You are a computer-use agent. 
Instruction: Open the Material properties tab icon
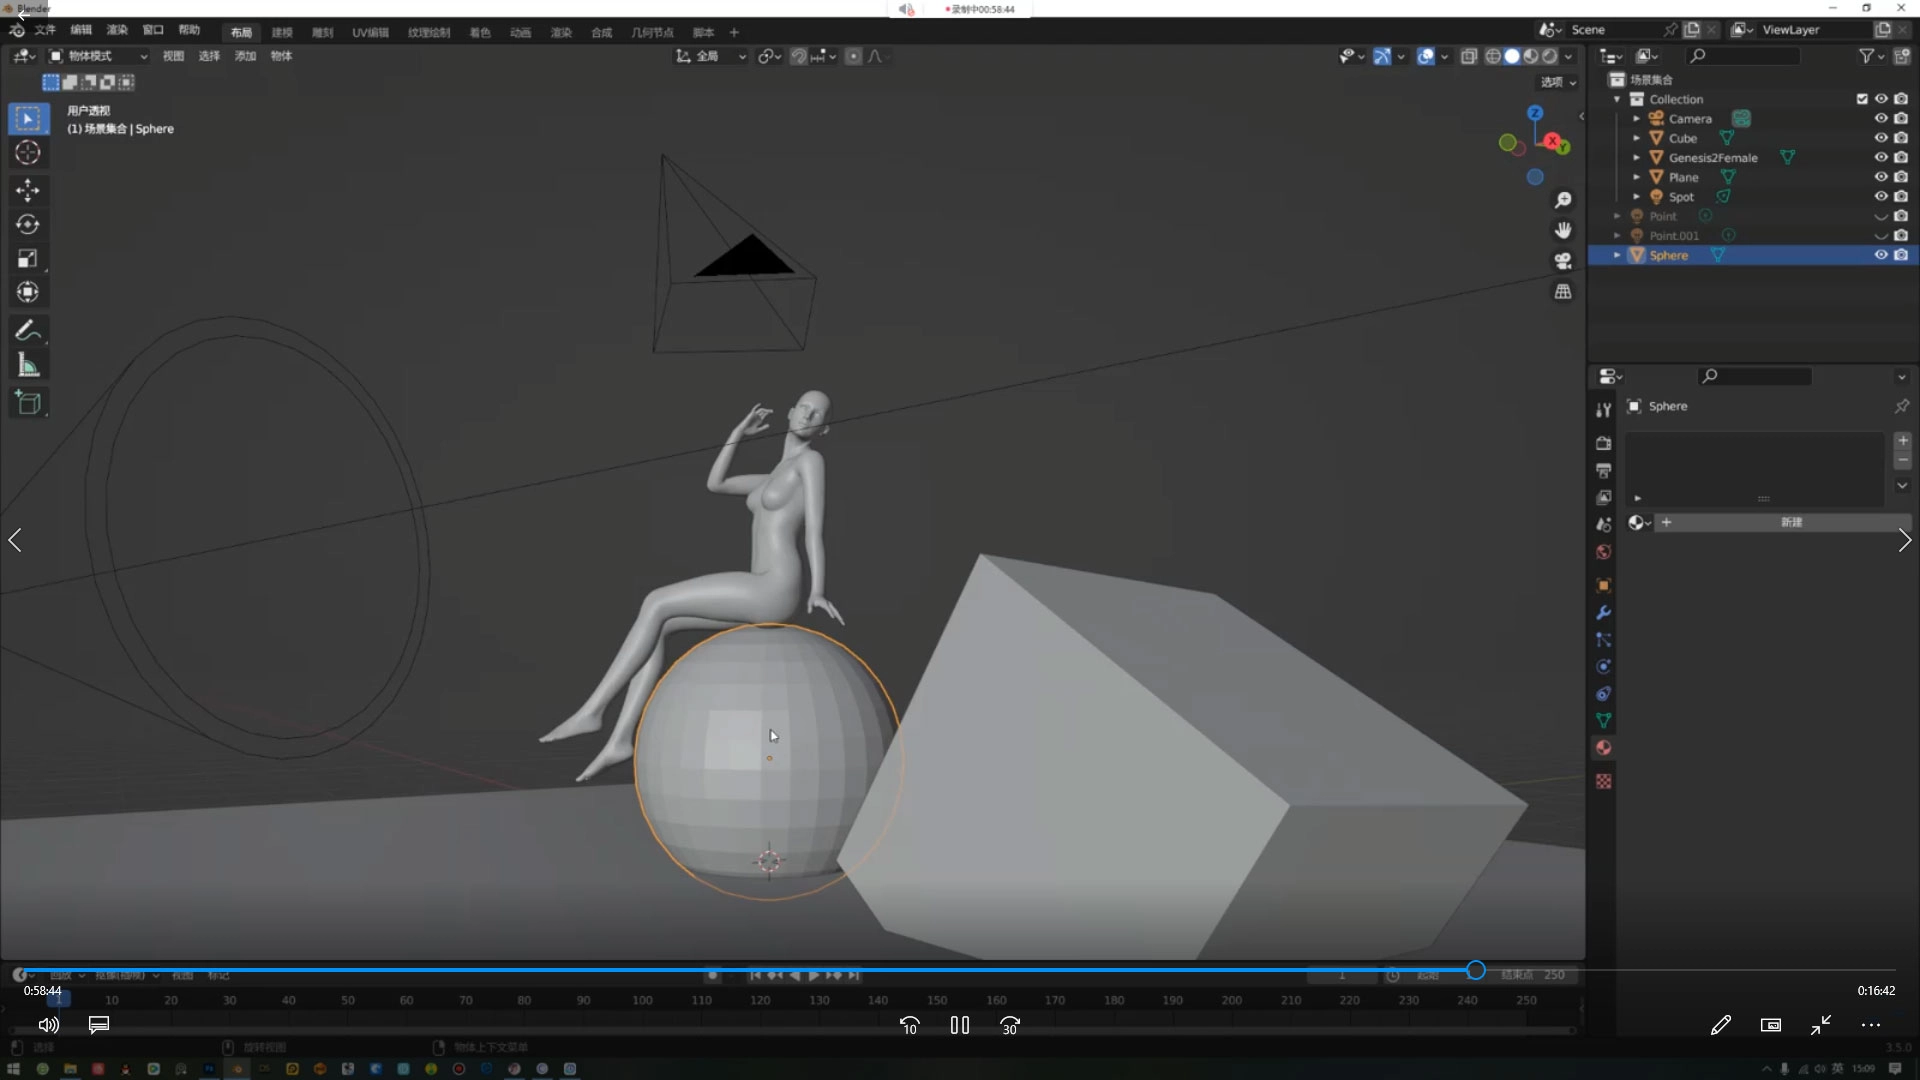pos(1603,748)
